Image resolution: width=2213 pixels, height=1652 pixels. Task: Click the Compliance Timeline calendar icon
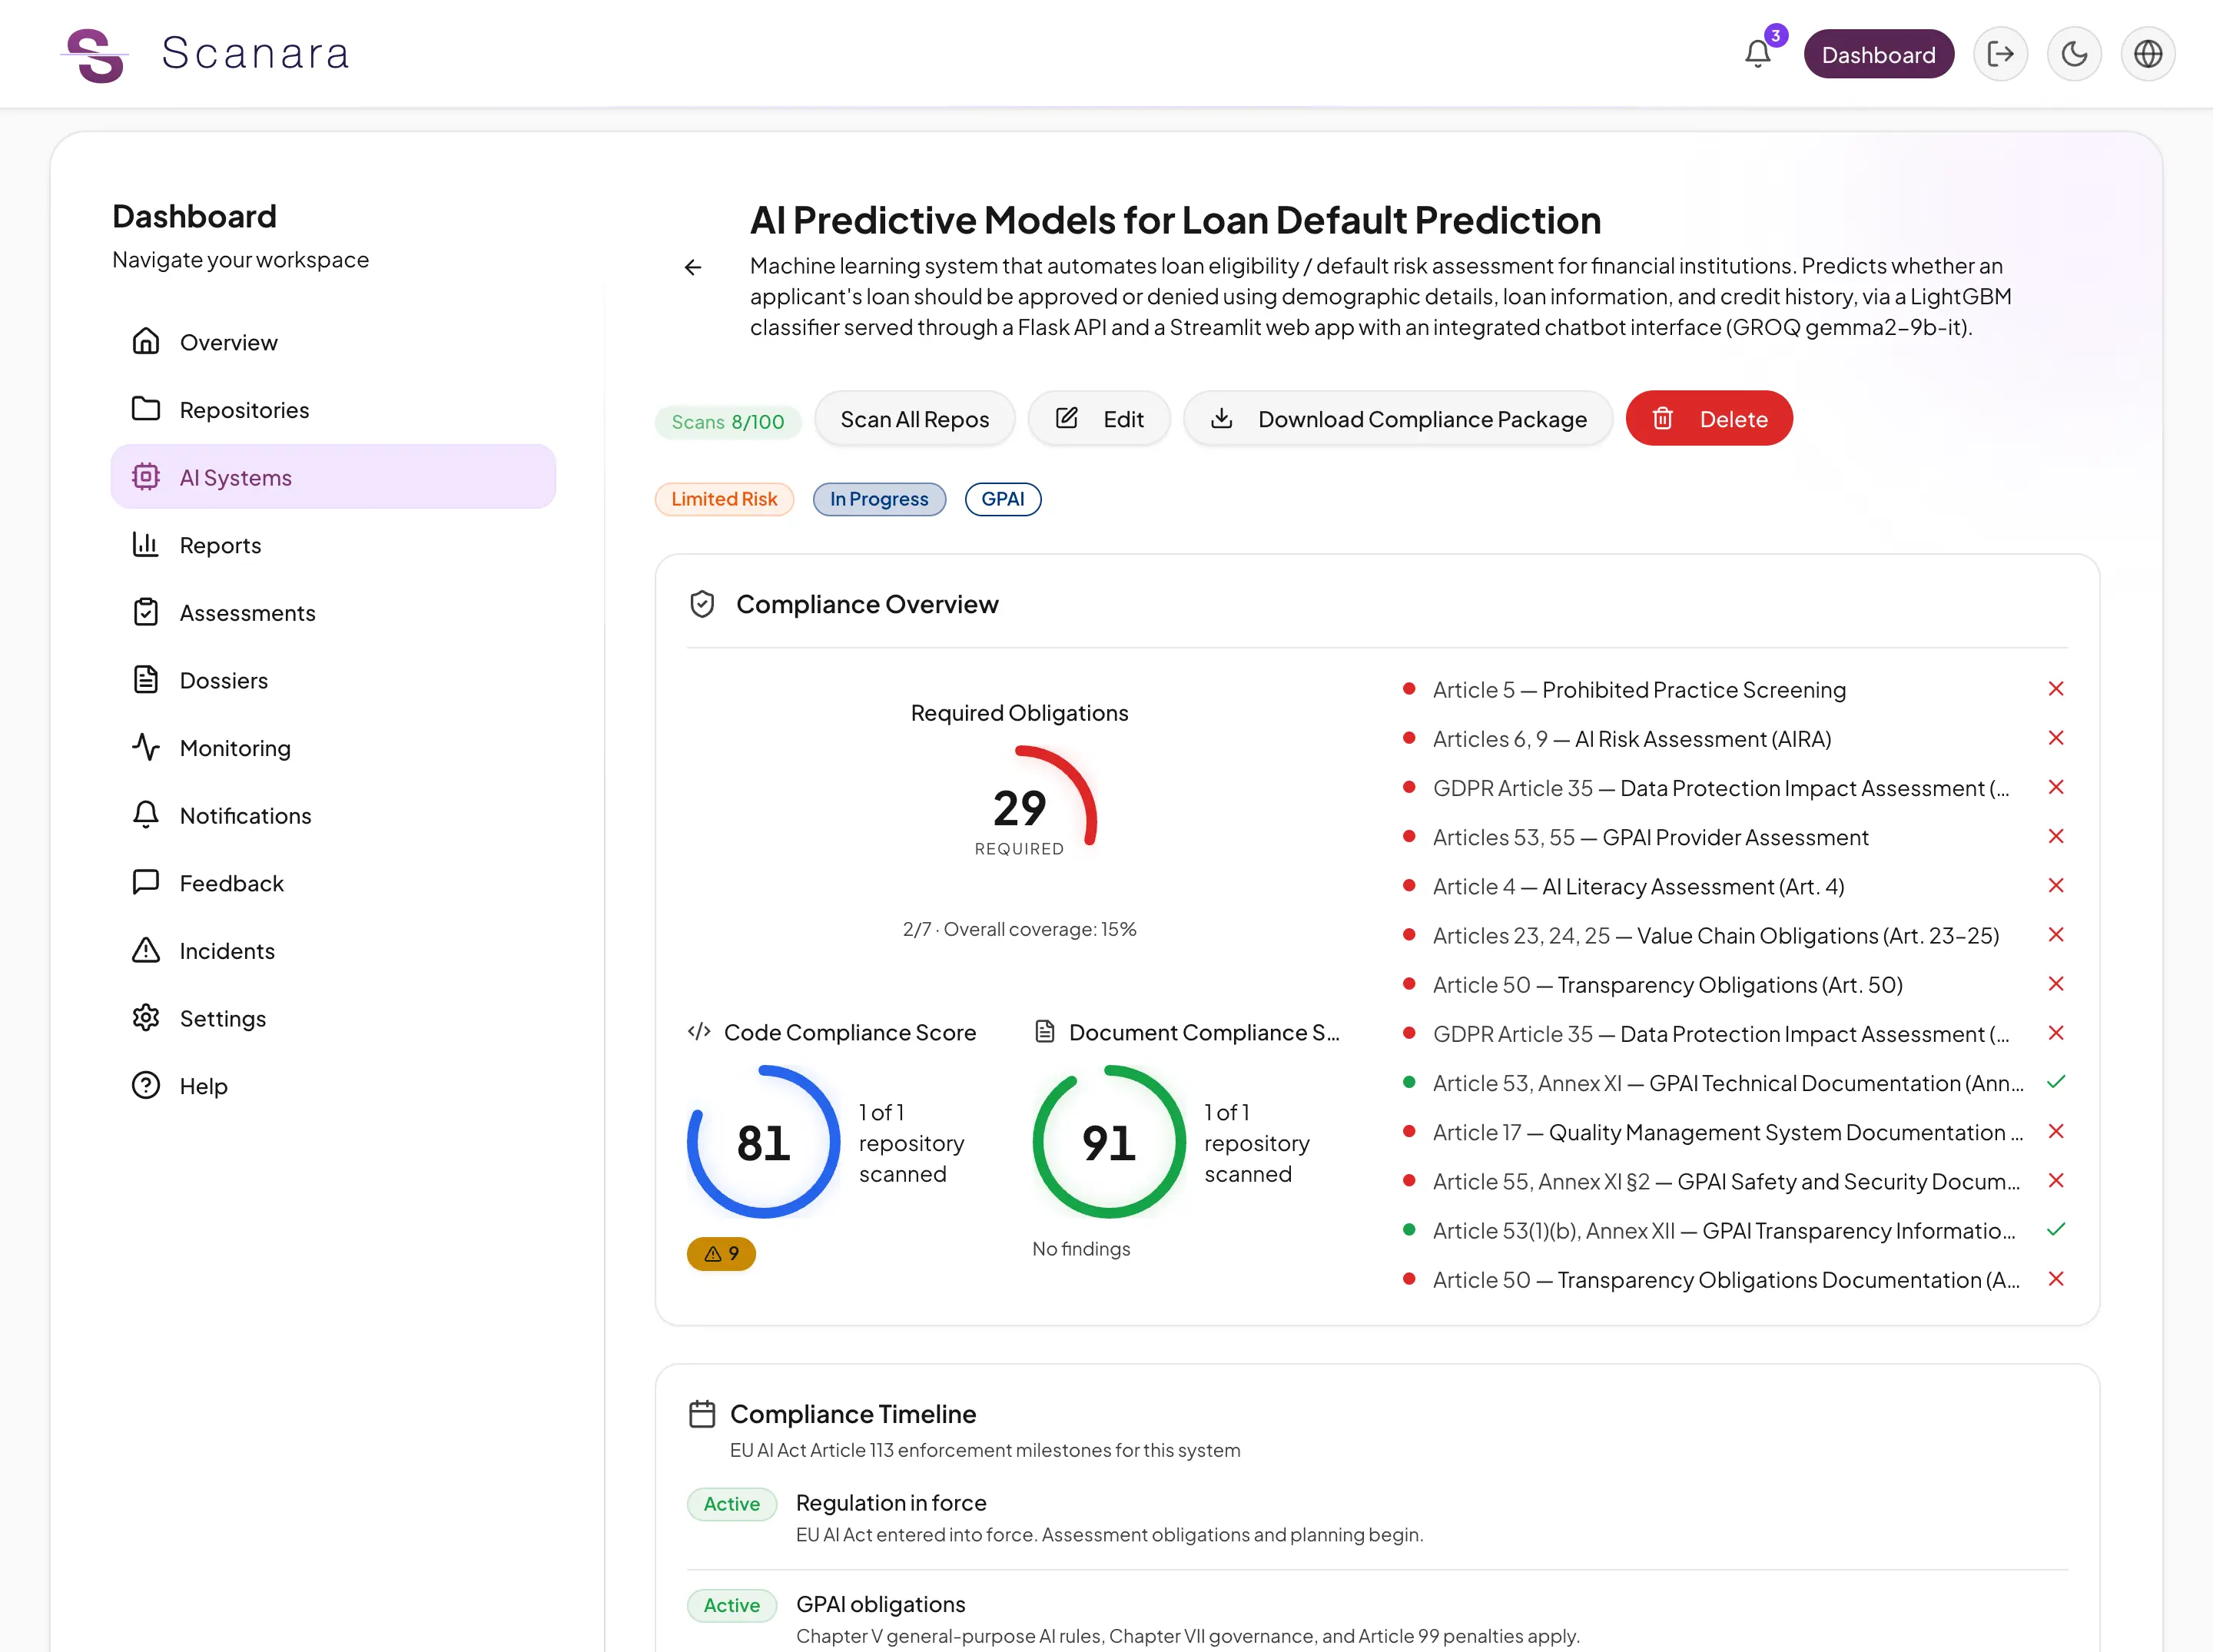pos(702,1414)
